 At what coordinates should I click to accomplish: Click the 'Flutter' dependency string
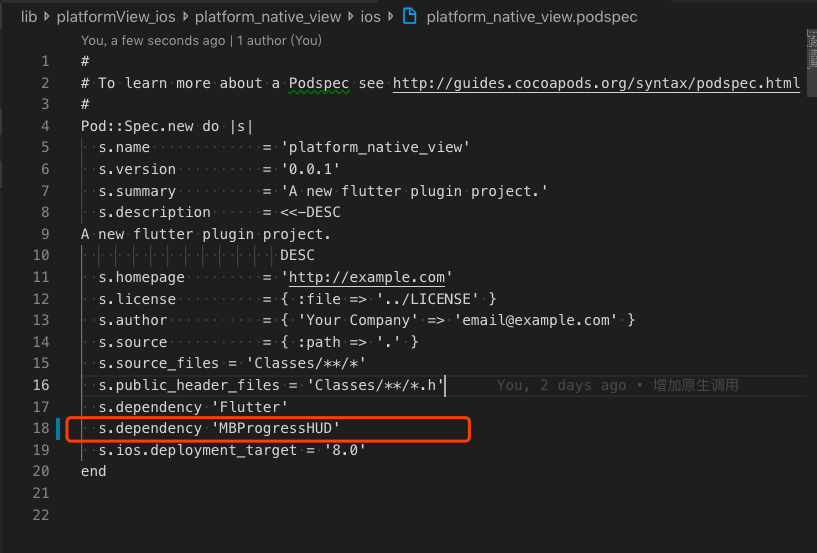tap(250, 407)
